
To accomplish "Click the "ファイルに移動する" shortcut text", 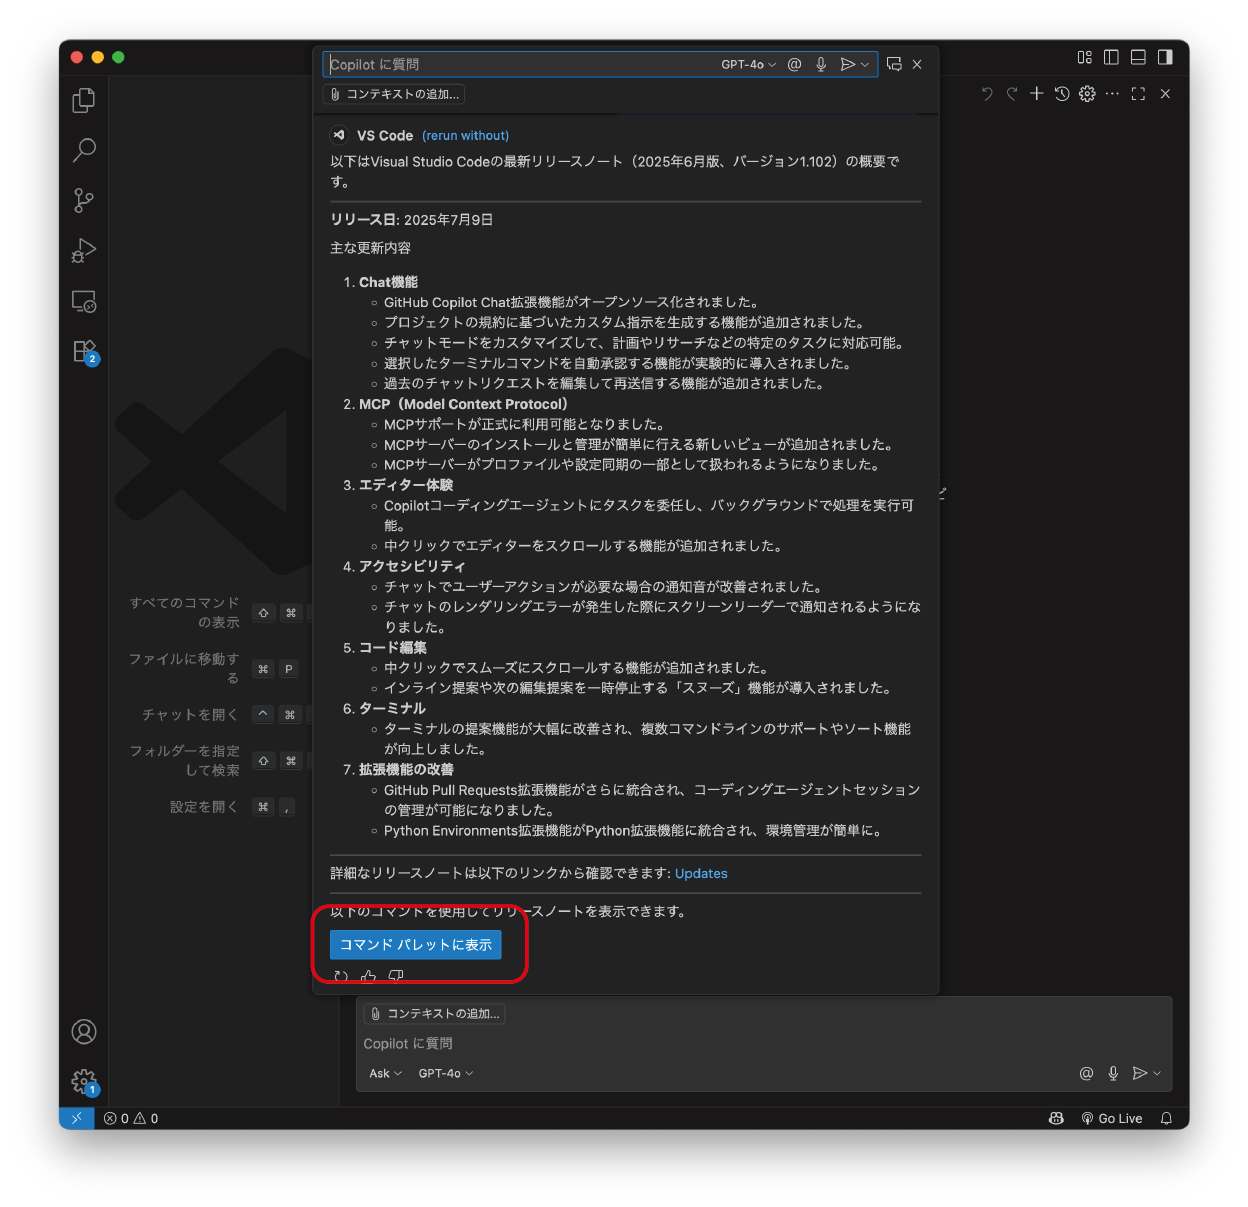I will click(184, 669).
